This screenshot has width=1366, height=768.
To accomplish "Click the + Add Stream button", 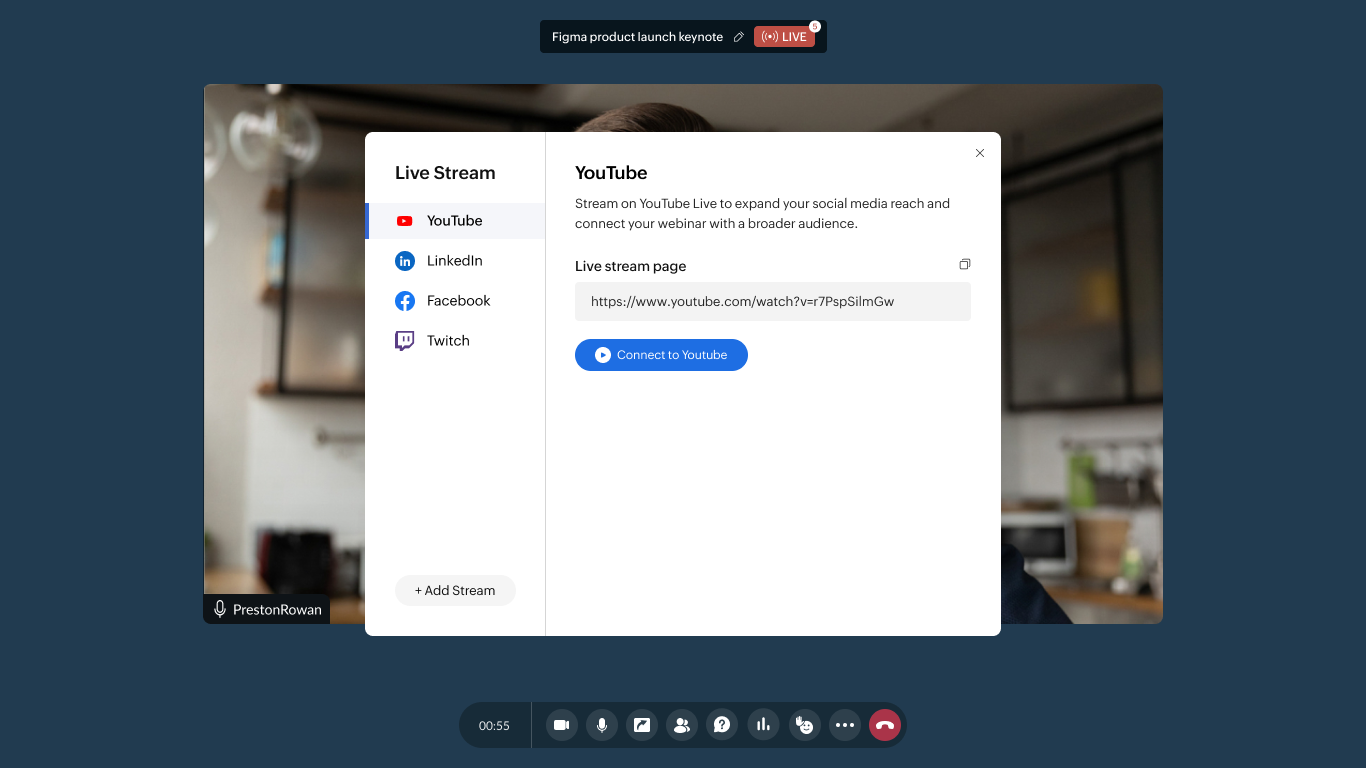I will coord(455,591).
